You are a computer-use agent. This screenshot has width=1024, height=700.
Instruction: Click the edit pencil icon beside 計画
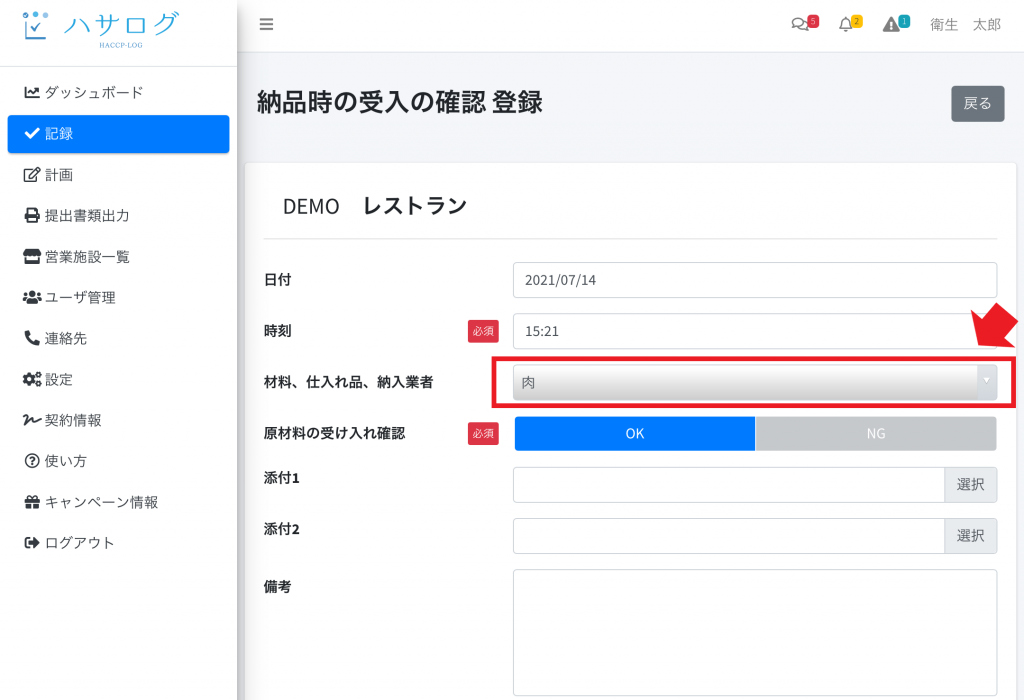point(31,175)
